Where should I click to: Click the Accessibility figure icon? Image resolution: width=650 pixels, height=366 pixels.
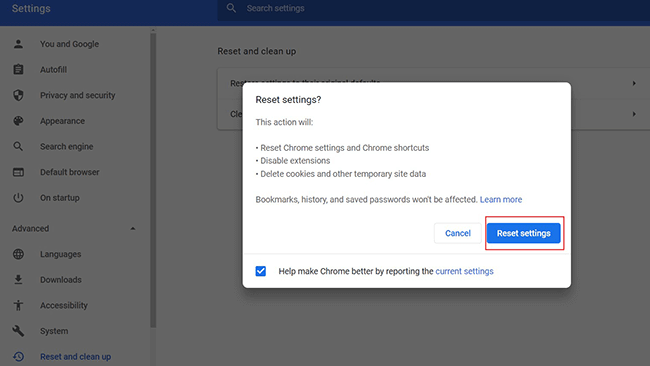(18, 305)
